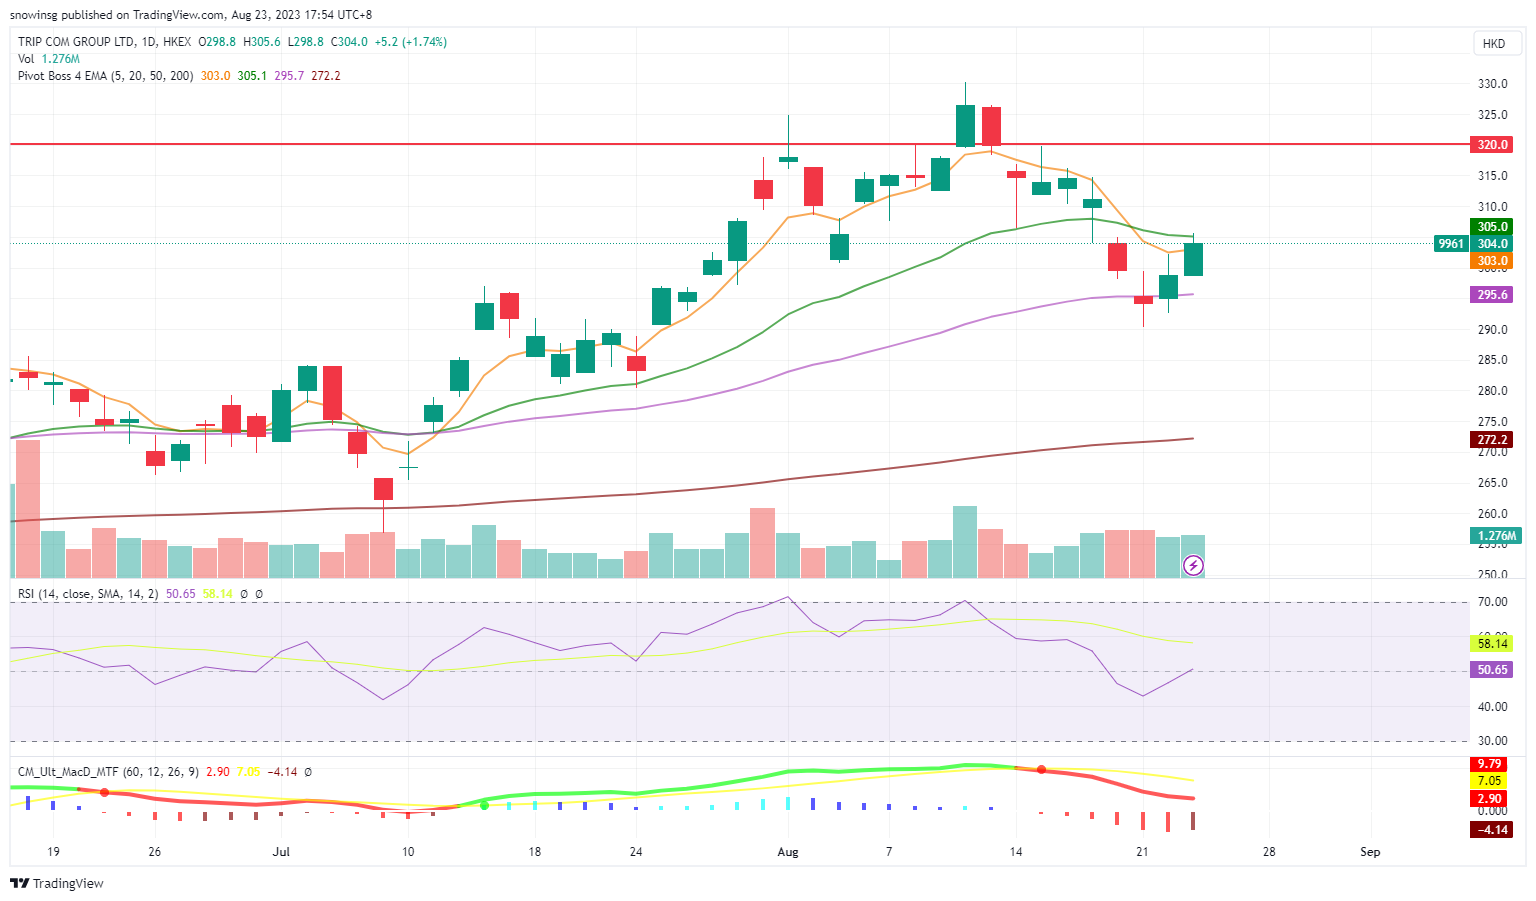1536x901 pixels.
Task: Click the C304.0 close value
Action: (x=349, y=42)
